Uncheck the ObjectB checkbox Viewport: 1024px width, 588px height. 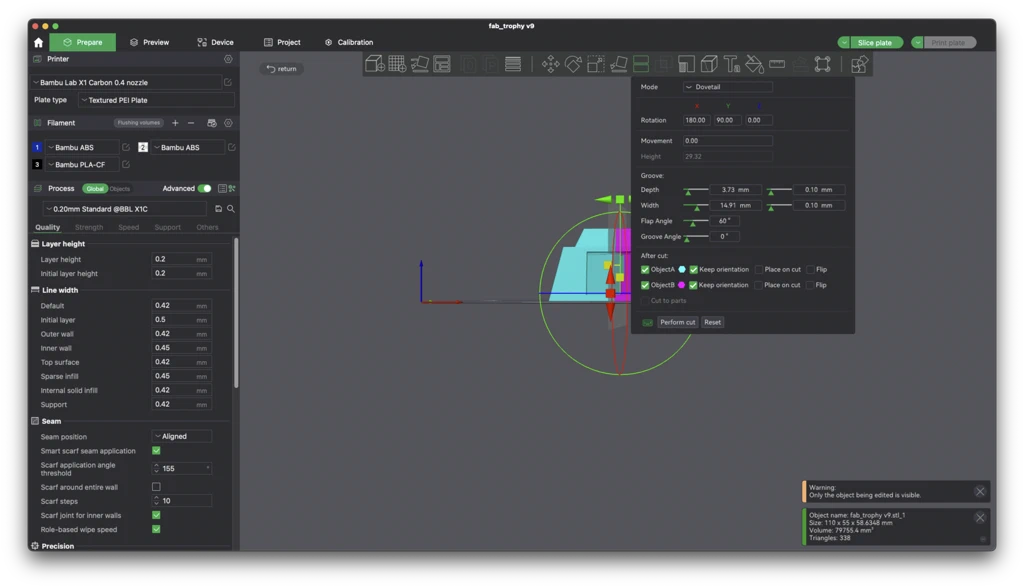645,285
